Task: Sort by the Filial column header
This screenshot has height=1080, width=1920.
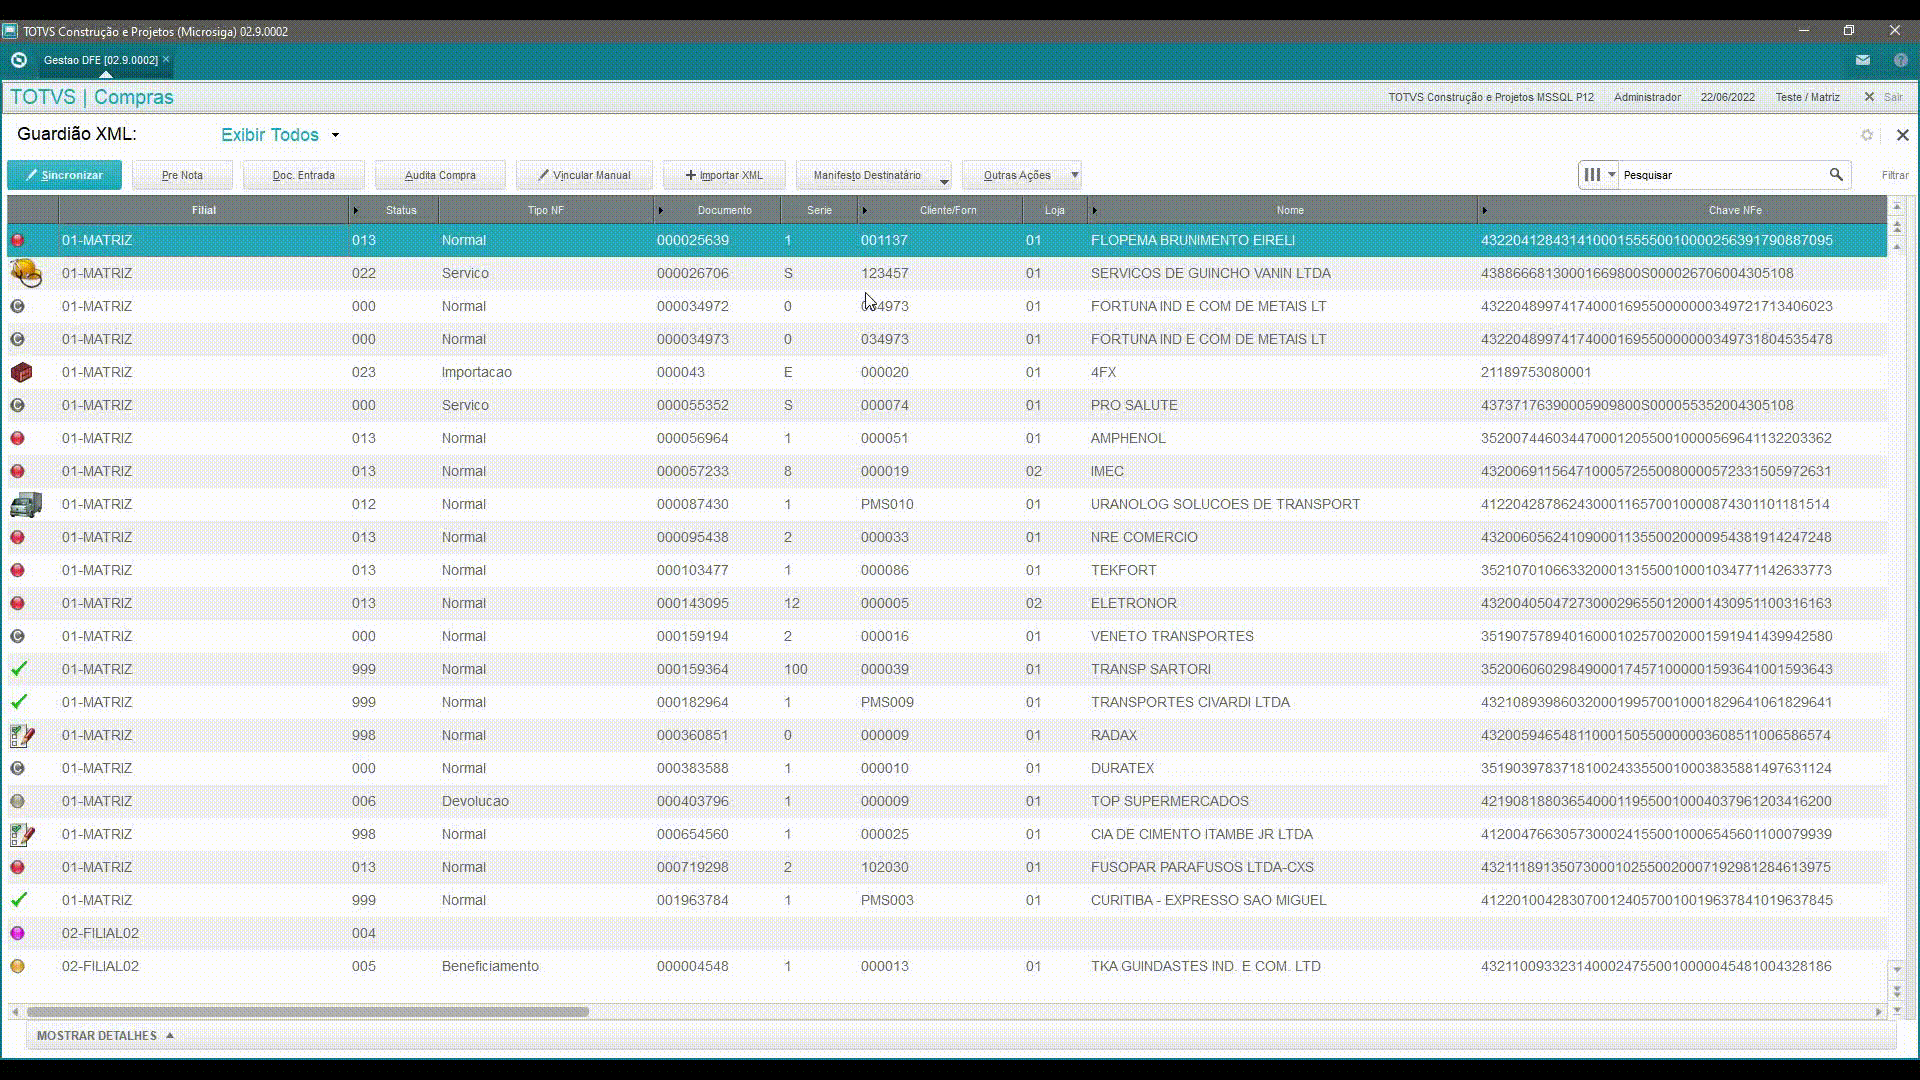Action: 204,210
